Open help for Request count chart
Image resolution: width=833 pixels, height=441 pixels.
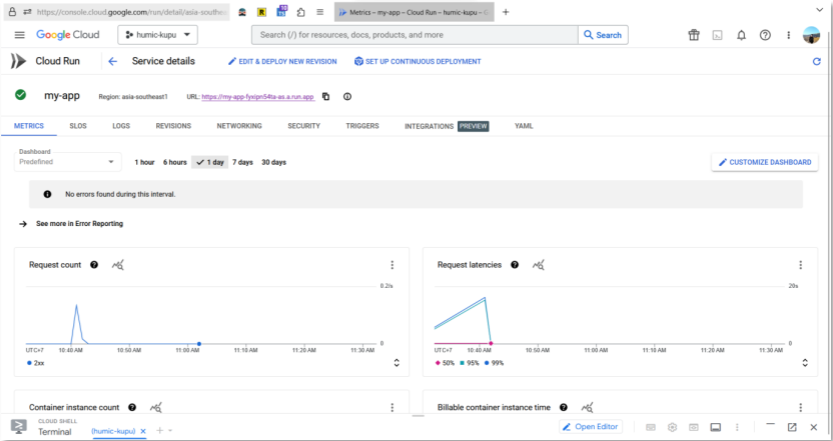(x=94, y=265)
